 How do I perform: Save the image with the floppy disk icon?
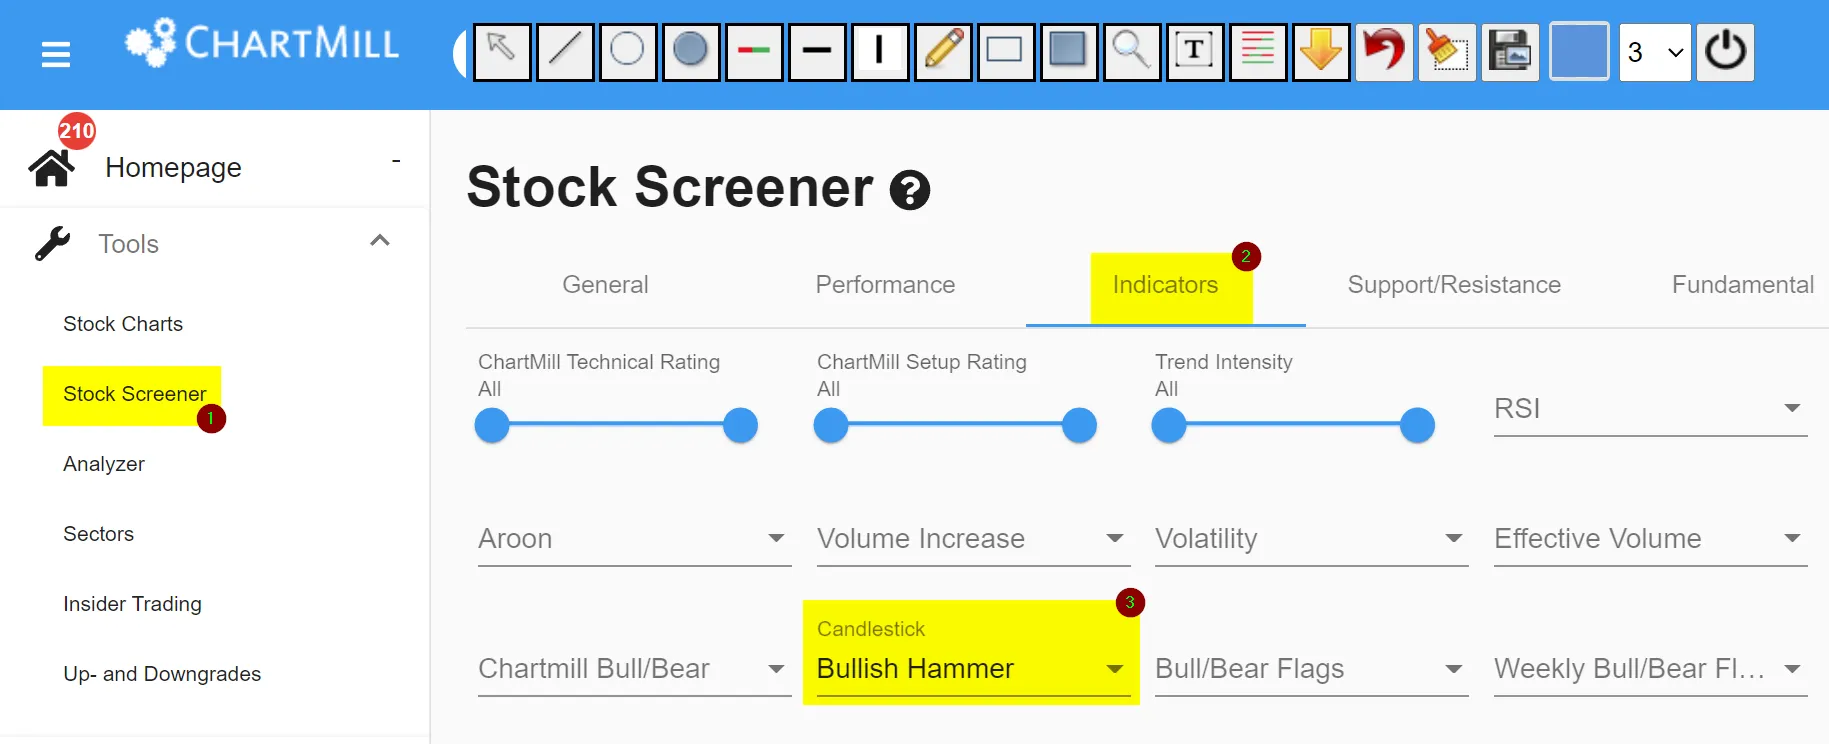[x=1510, y=51]
